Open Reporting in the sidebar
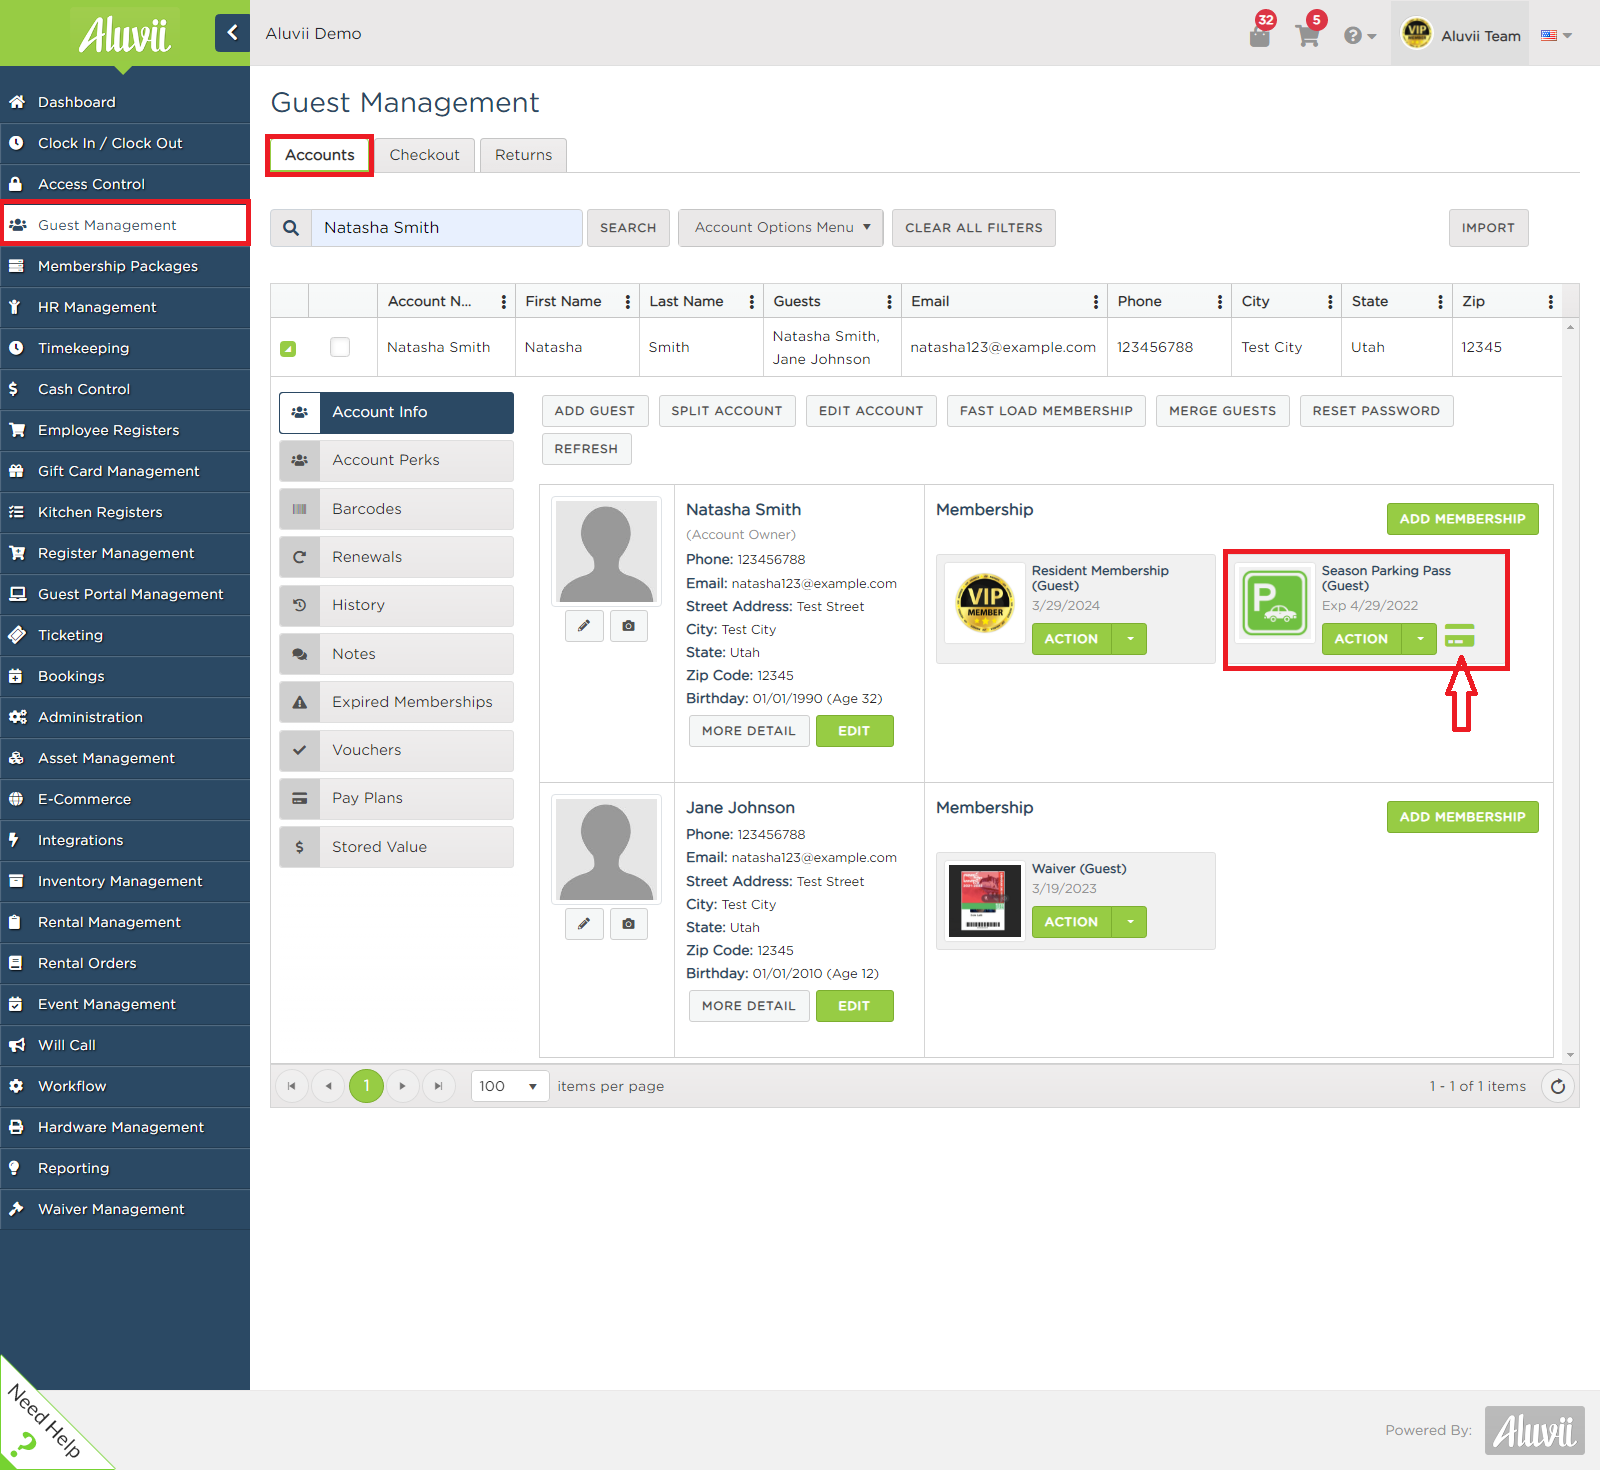 pos(125,1168)
